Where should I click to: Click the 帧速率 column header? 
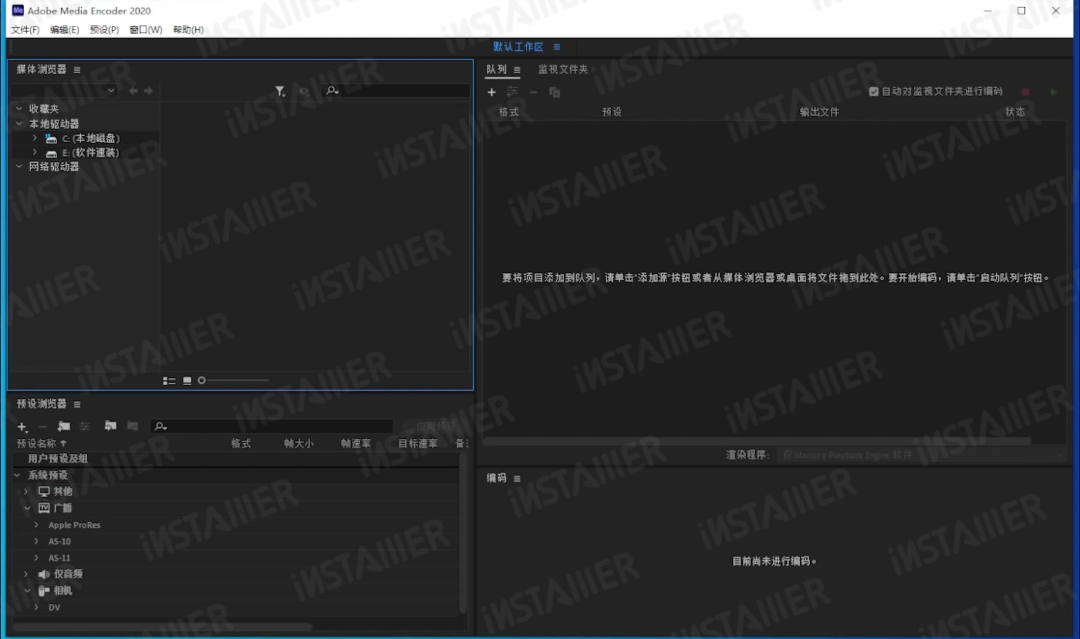pyautogui.click(x=355, y=443)
